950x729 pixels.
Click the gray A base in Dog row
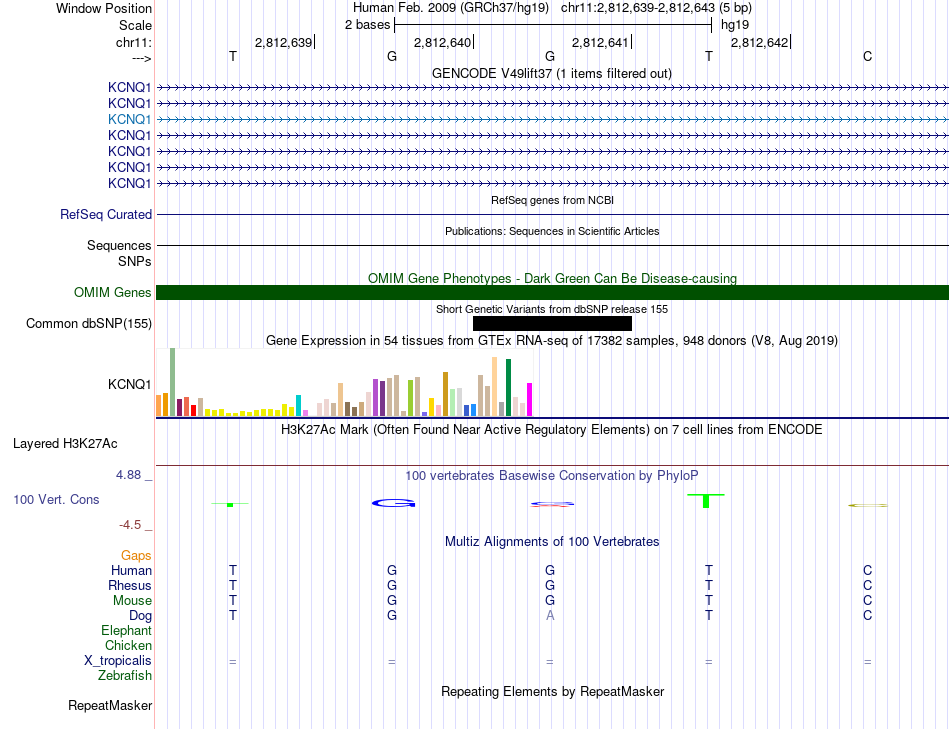[x=550, y=616]
